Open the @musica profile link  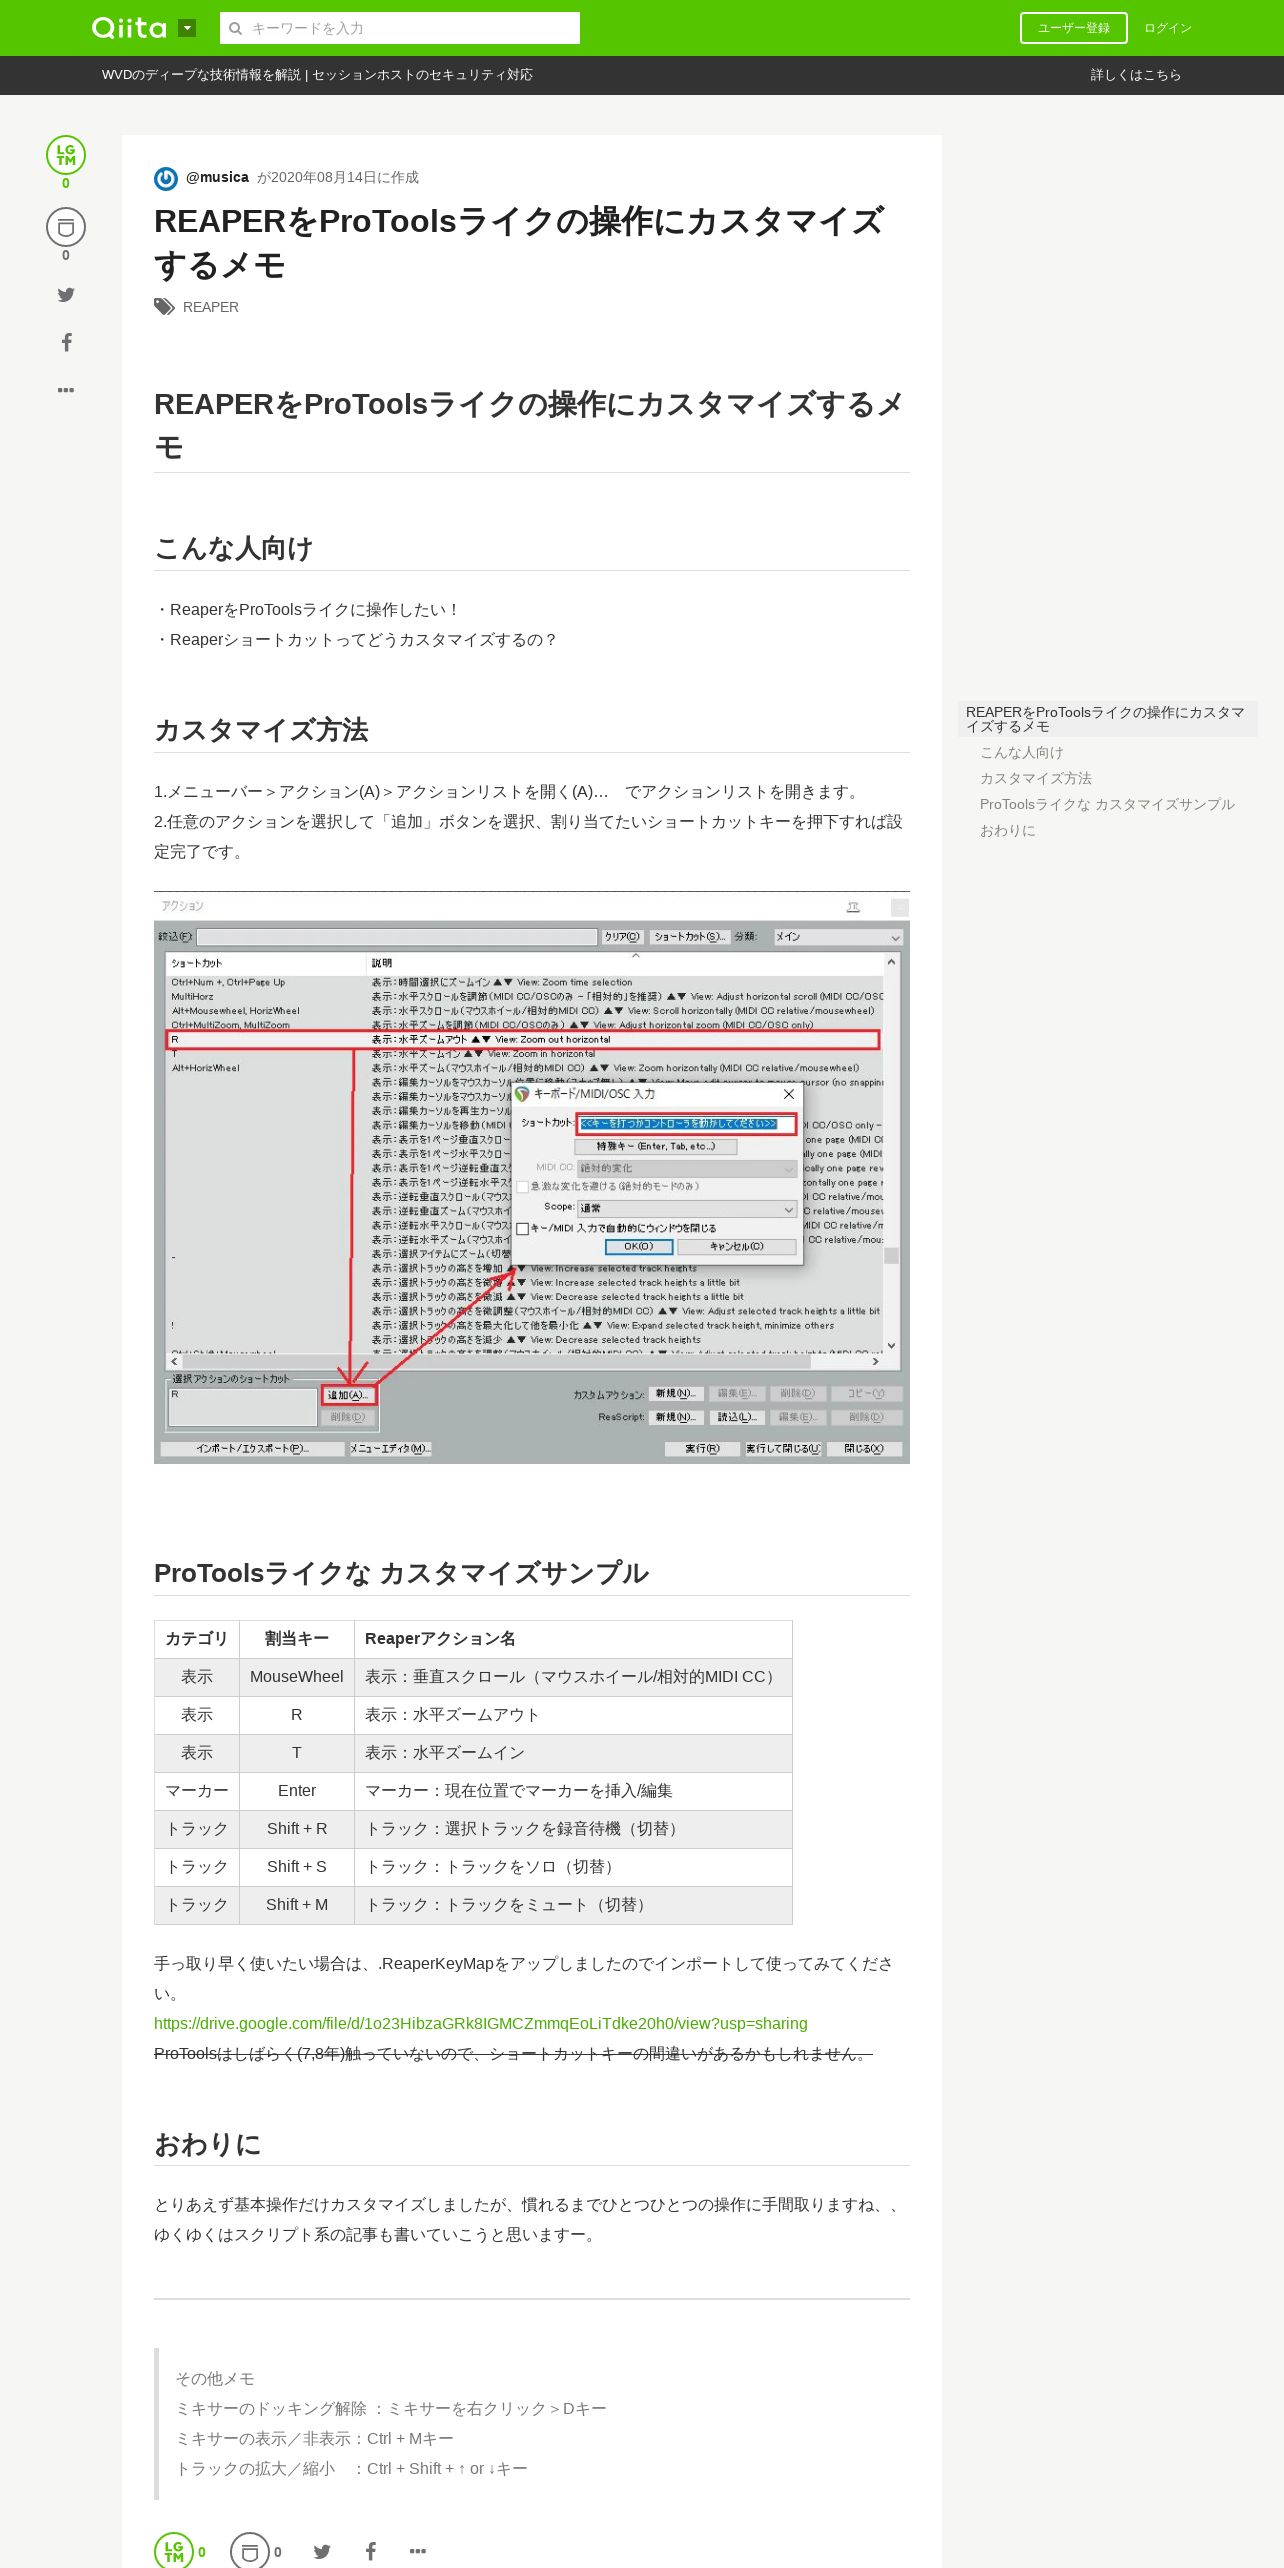[217, 177]
